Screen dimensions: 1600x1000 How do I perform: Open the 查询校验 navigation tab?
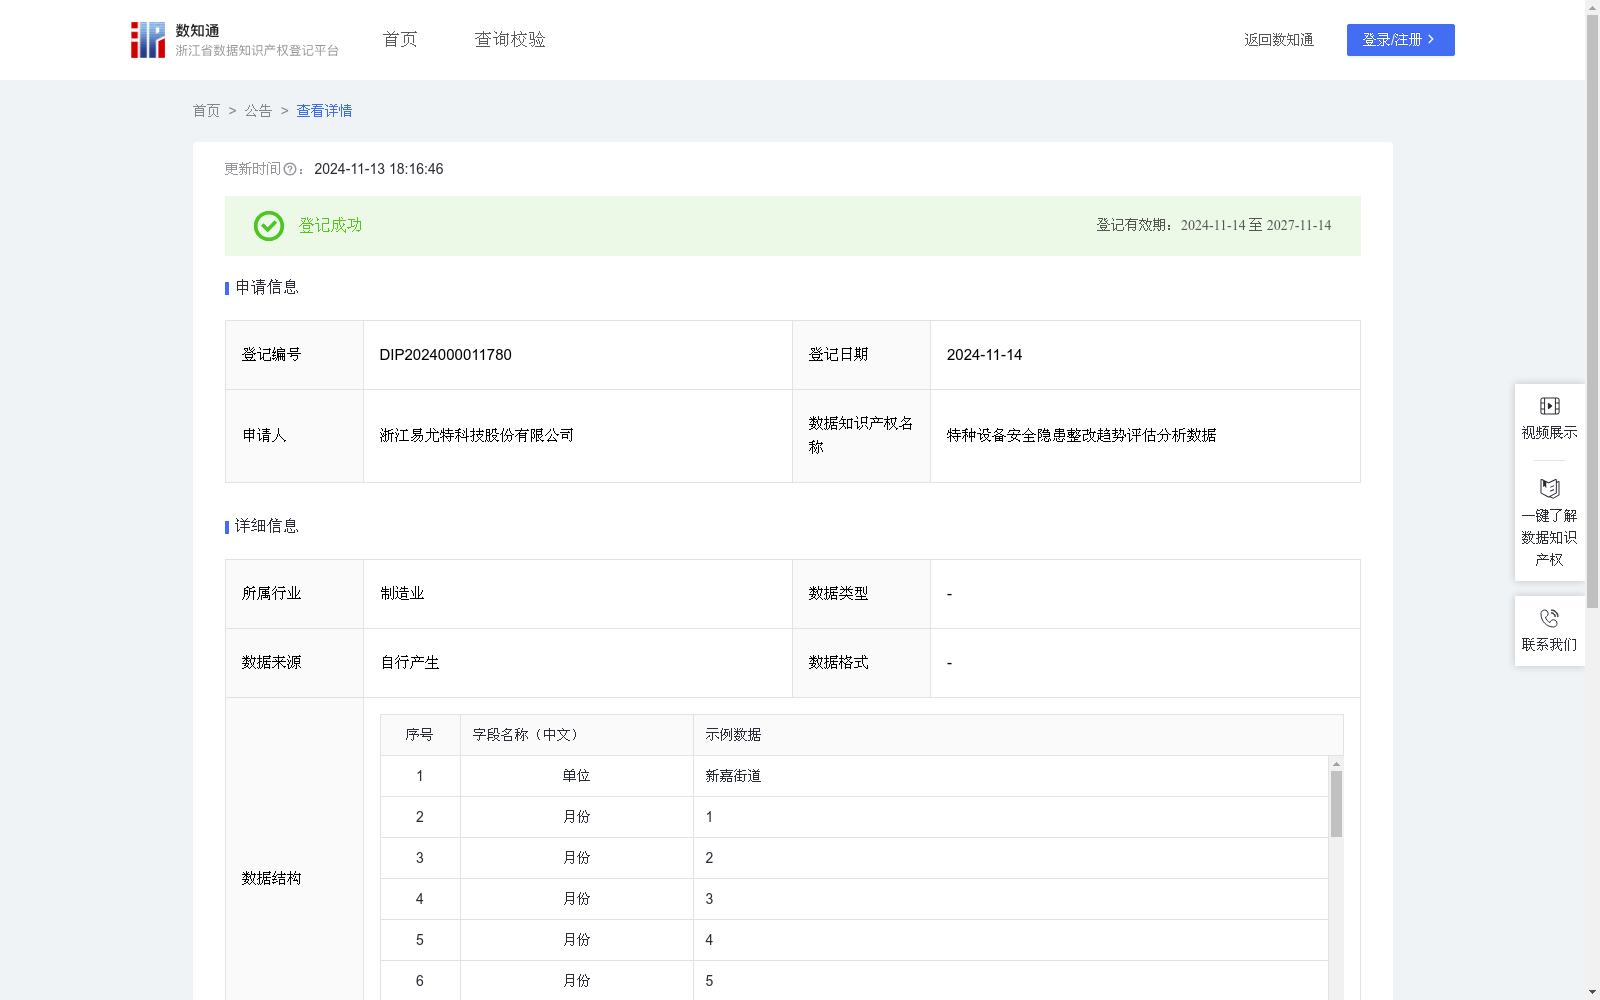tap(510, 40)
